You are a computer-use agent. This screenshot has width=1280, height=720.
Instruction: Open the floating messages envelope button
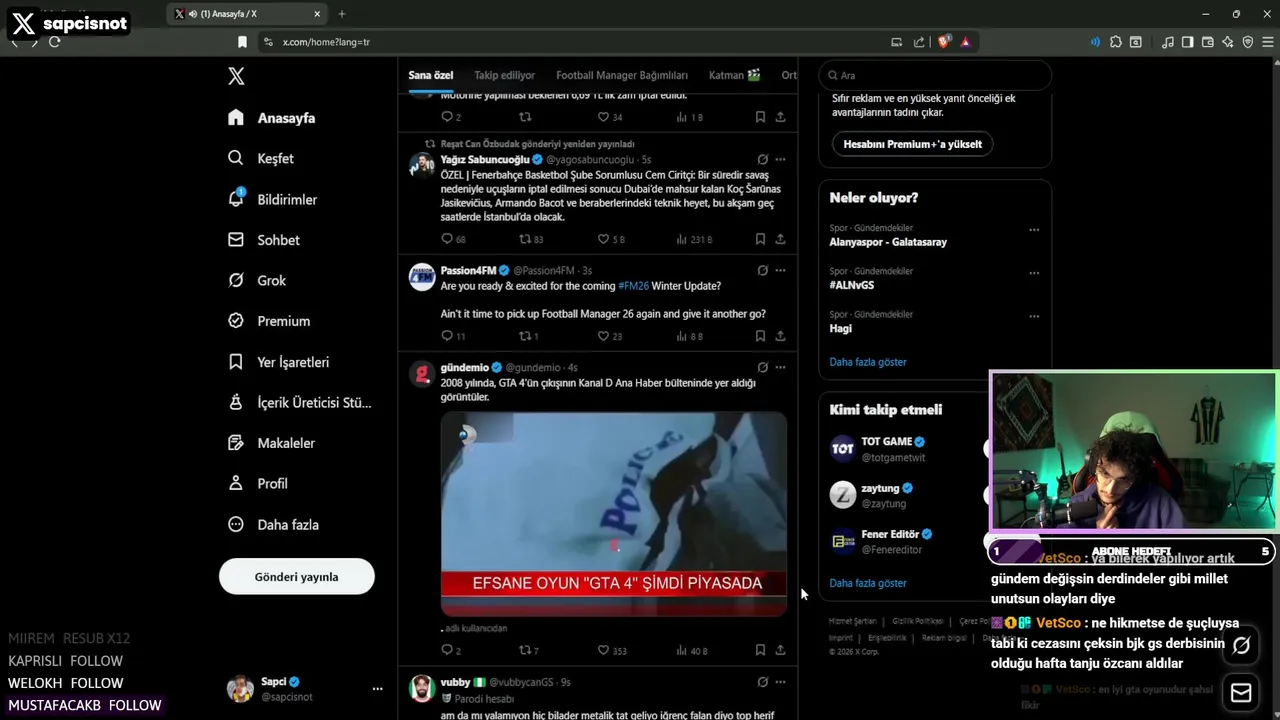point(1241,693)
